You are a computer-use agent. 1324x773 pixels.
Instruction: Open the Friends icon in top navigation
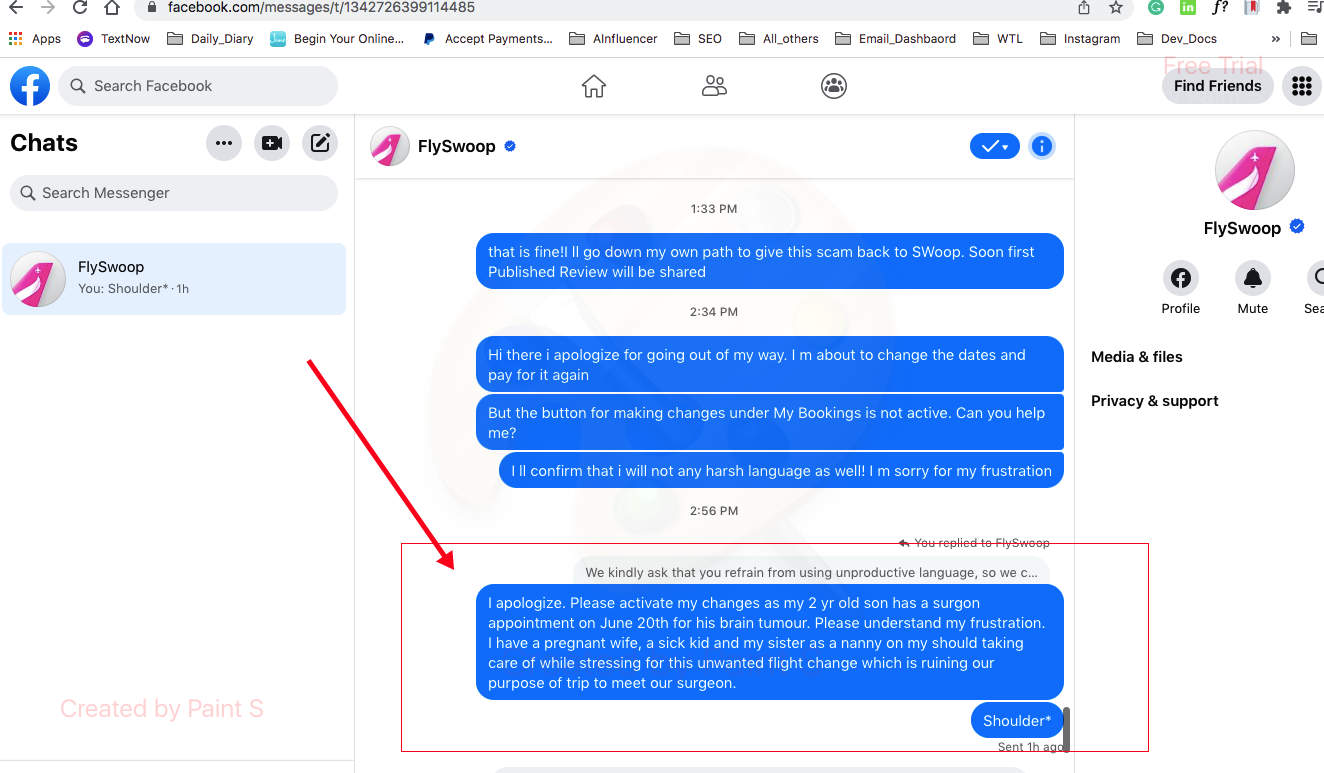(x=714, y=86)
